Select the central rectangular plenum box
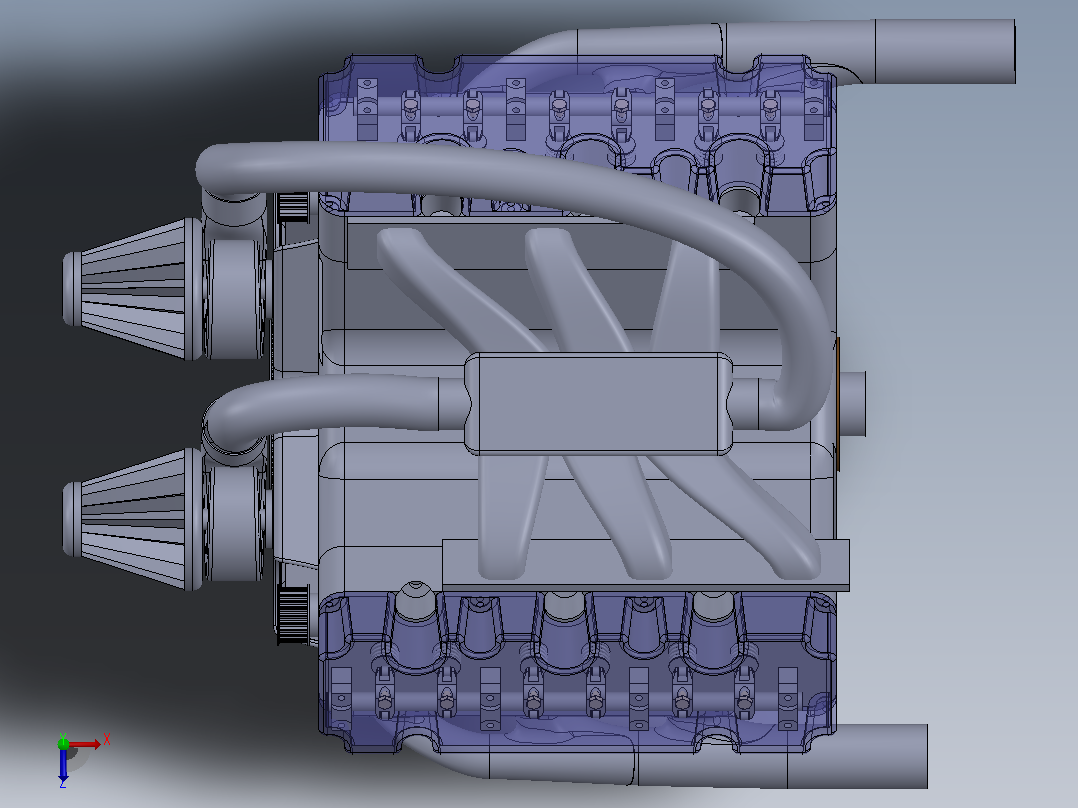This screenshot has height=808, width=1078. pyautogui.click(x=598, y=404)
